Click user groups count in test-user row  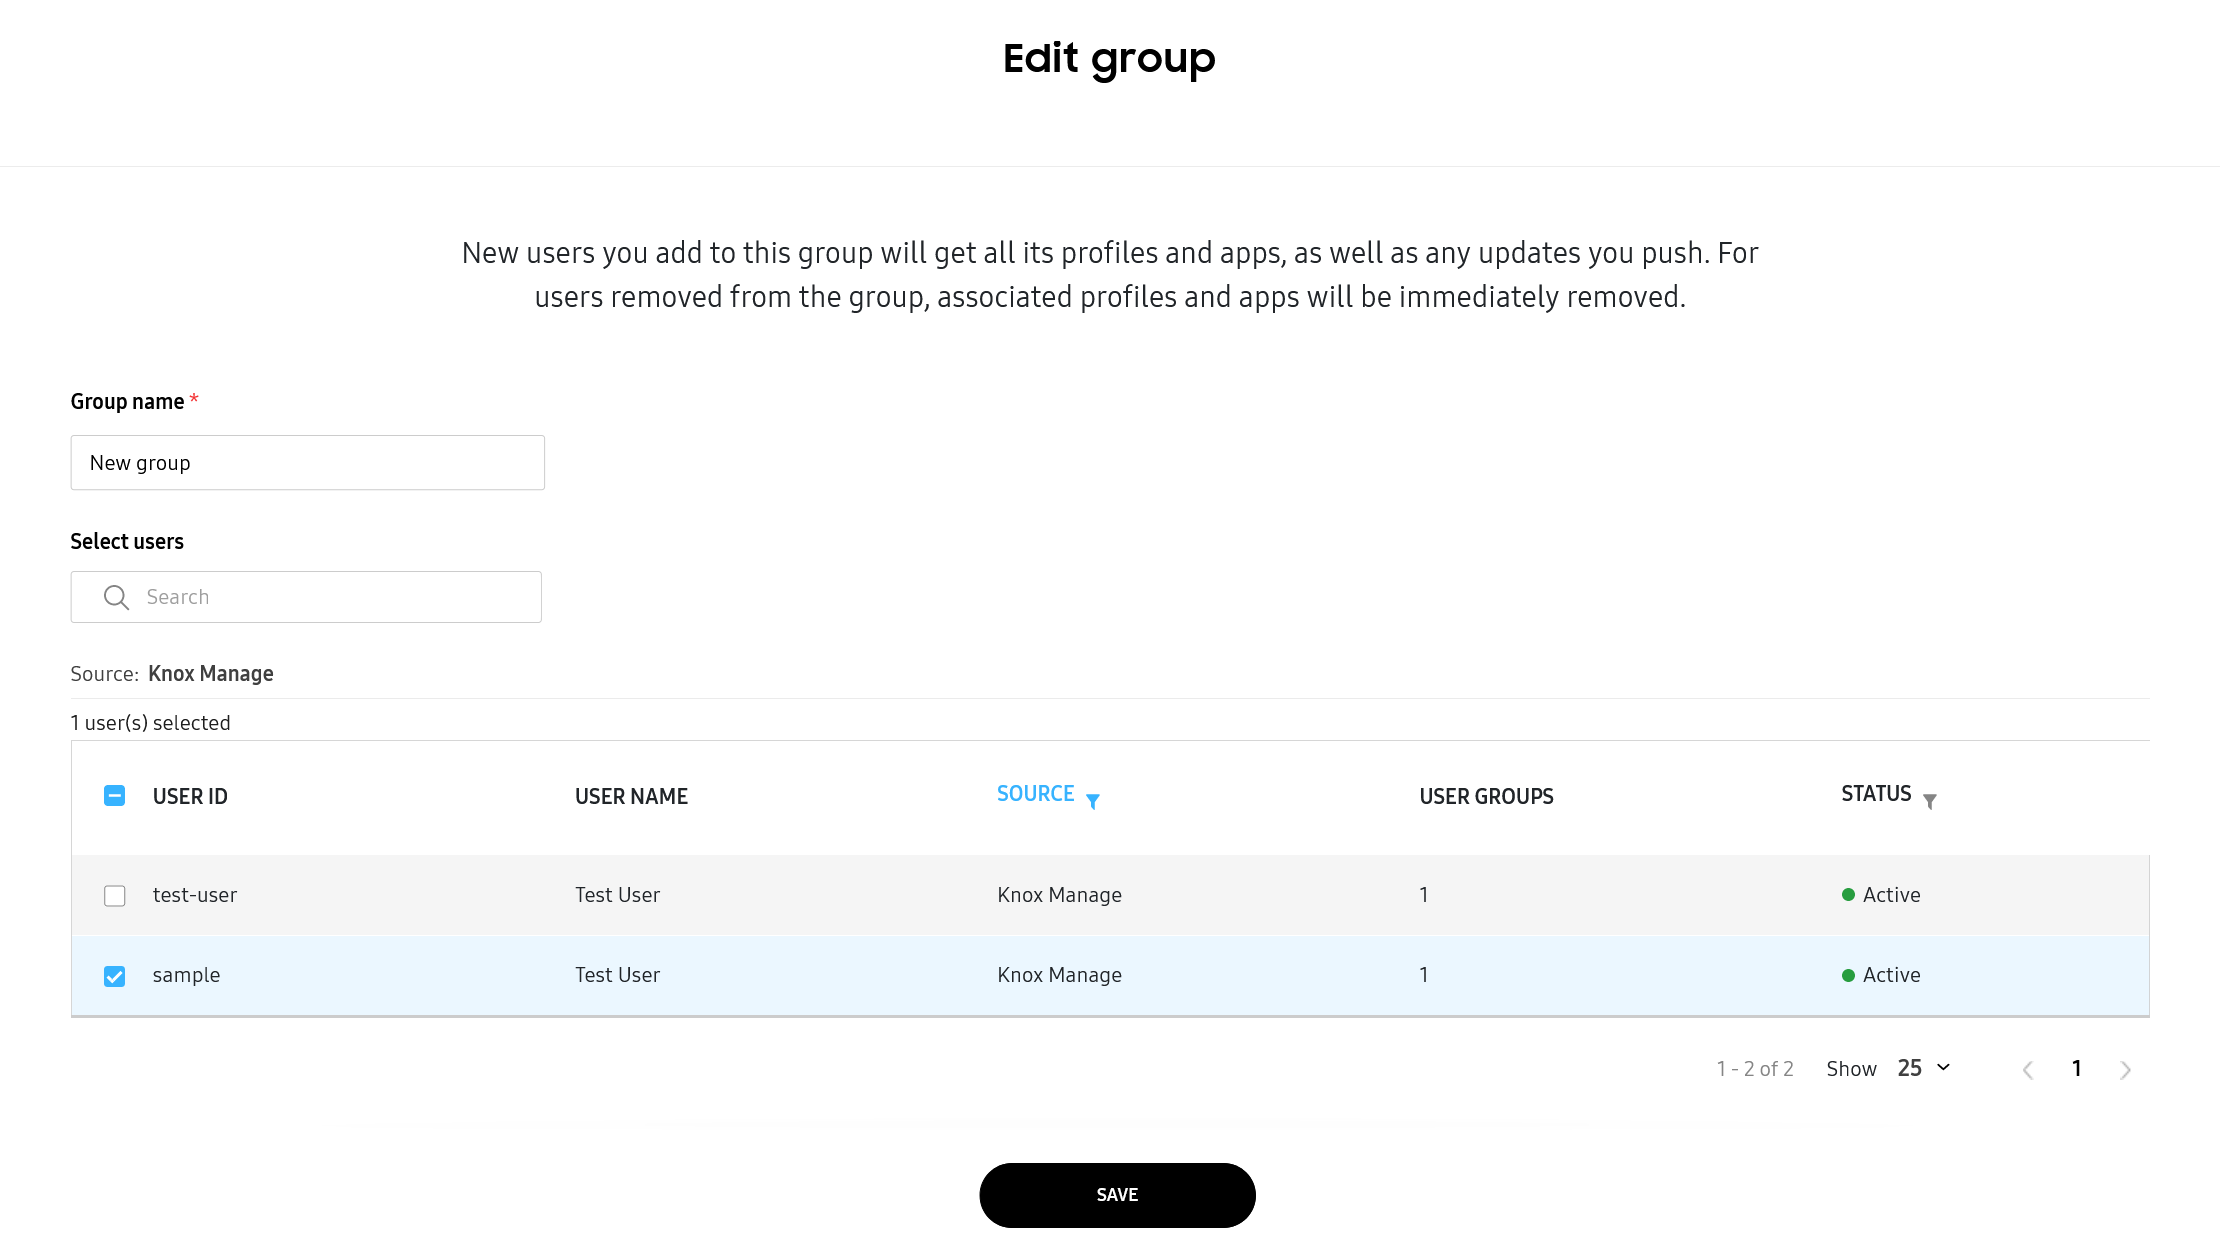point(1424,895)
